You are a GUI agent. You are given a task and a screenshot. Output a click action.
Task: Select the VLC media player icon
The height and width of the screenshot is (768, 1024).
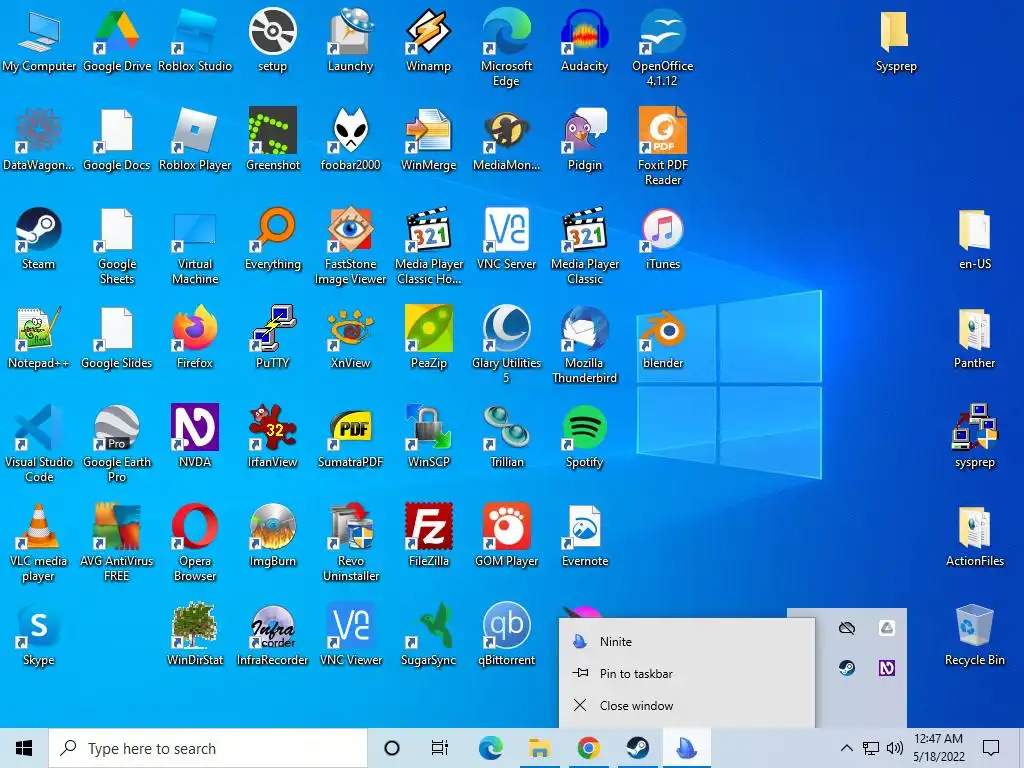pos(39,543)
